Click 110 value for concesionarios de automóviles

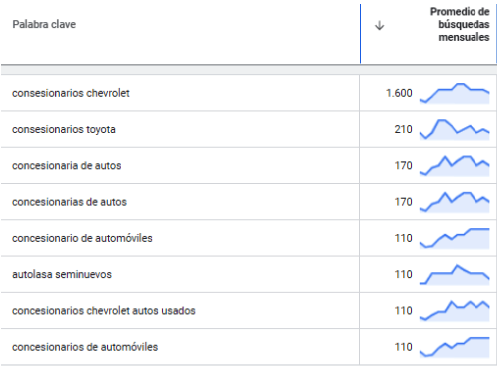pos(403,347)
